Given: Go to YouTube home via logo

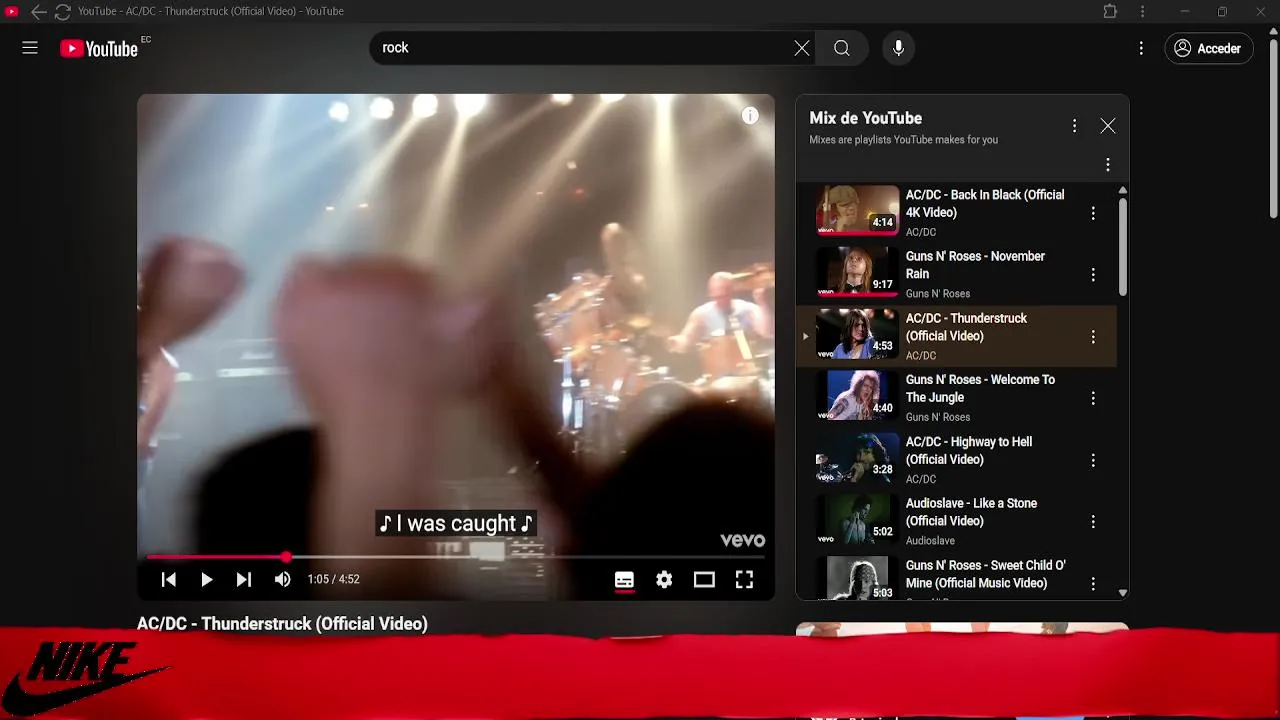Looking at the screenshot, I should point(99,48).
